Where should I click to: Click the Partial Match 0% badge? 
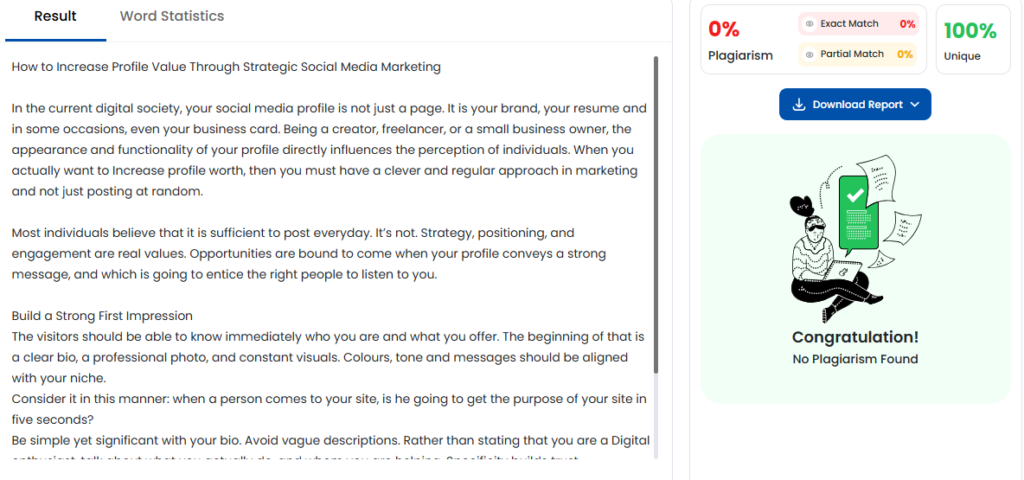[x=905, y=54]
